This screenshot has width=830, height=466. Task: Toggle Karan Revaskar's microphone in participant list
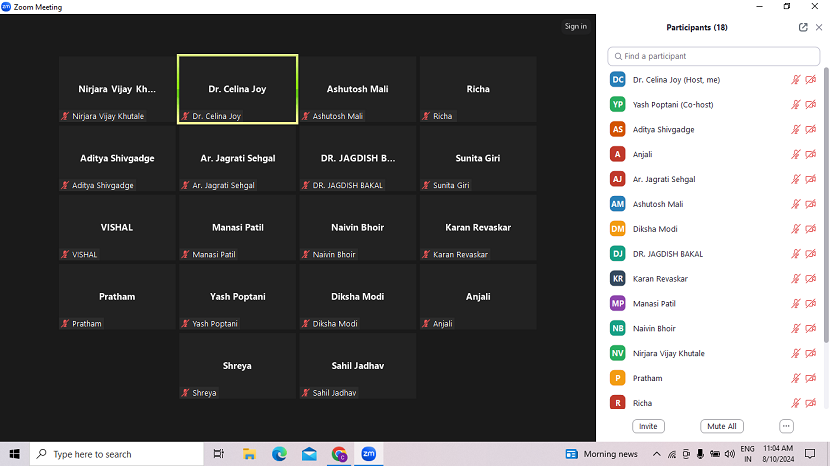[796, 278]
